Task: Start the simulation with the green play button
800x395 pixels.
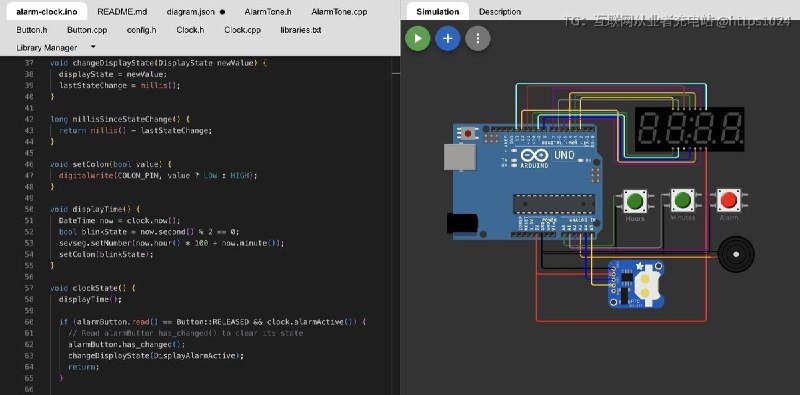Action: pyautogui.click(x=417, y=38)
